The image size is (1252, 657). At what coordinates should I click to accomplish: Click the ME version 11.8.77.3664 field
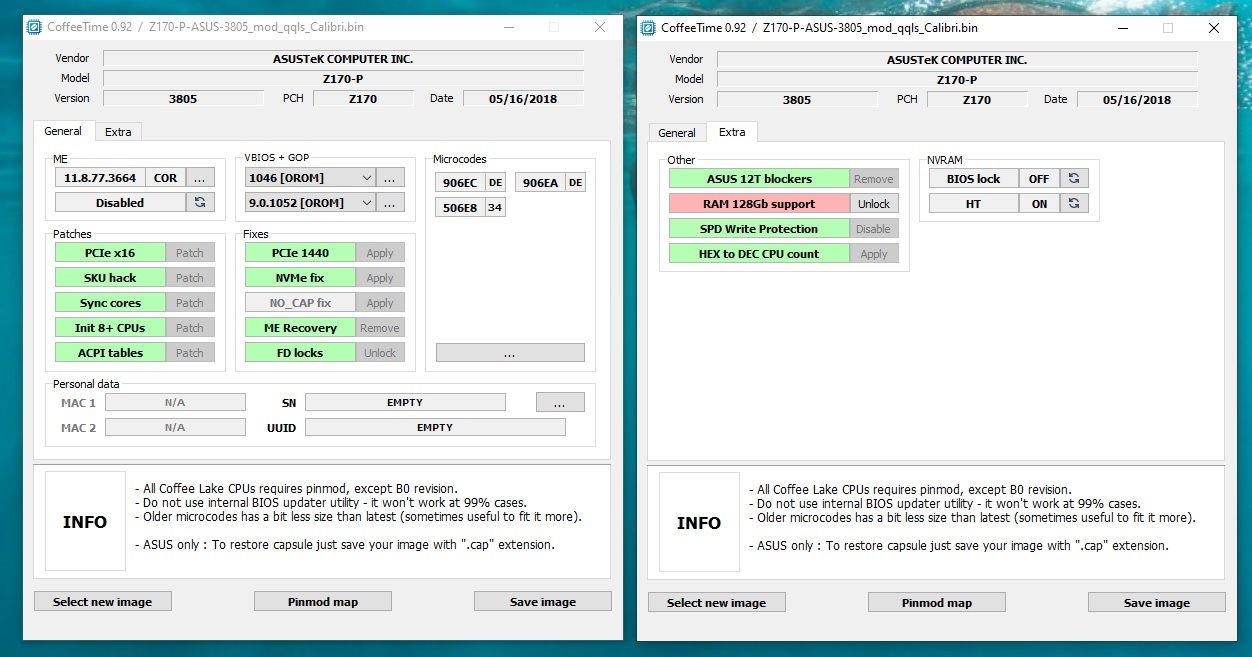click(100, 177)
